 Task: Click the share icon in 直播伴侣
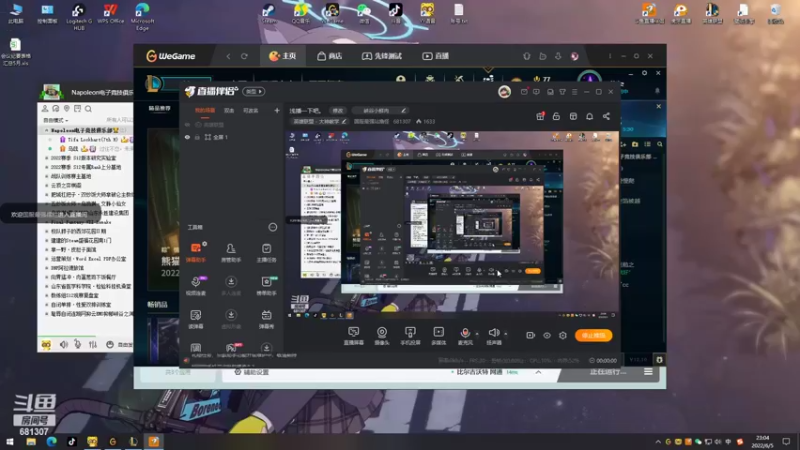pyautogui.click(x=606, y=116)
